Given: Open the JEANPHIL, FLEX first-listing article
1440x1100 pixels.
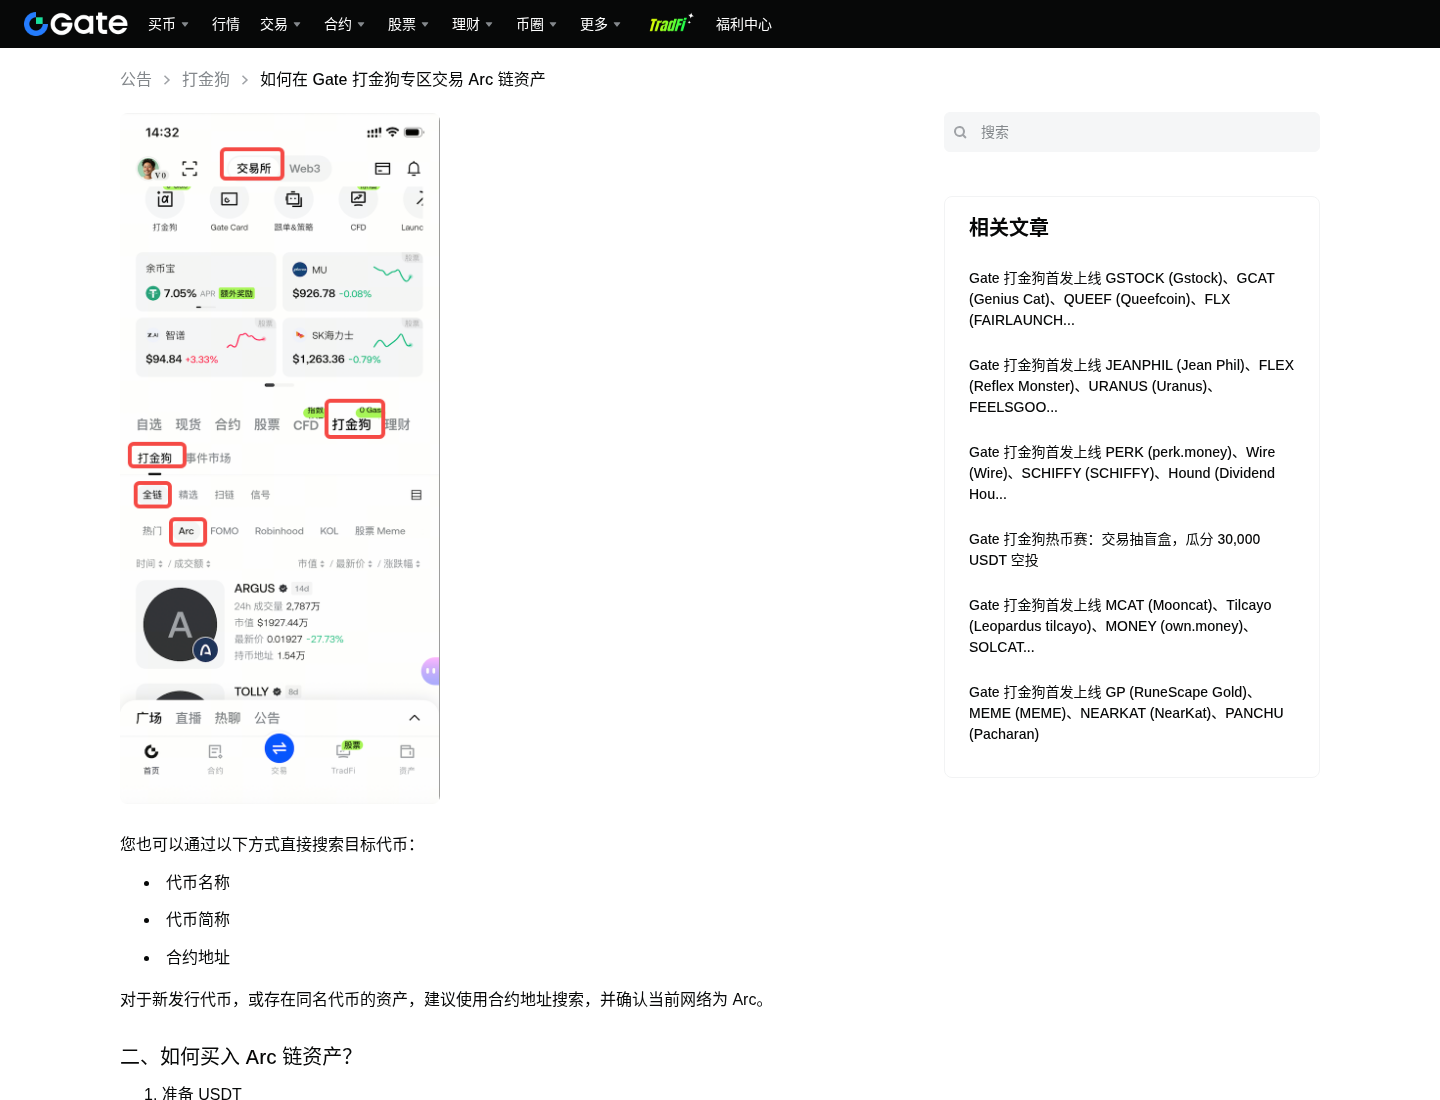Looking at the screenshot, I should [1132, 386].
